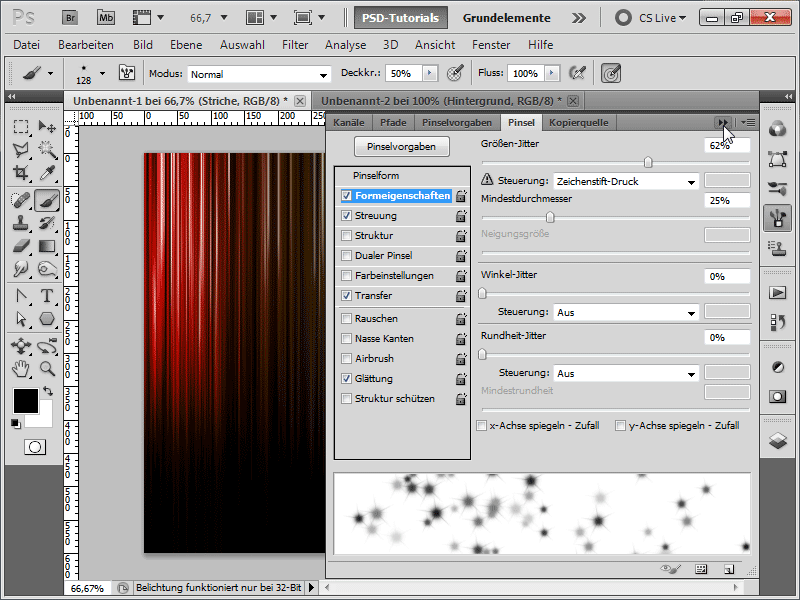Select the History Brush tool

click(47, 223)
